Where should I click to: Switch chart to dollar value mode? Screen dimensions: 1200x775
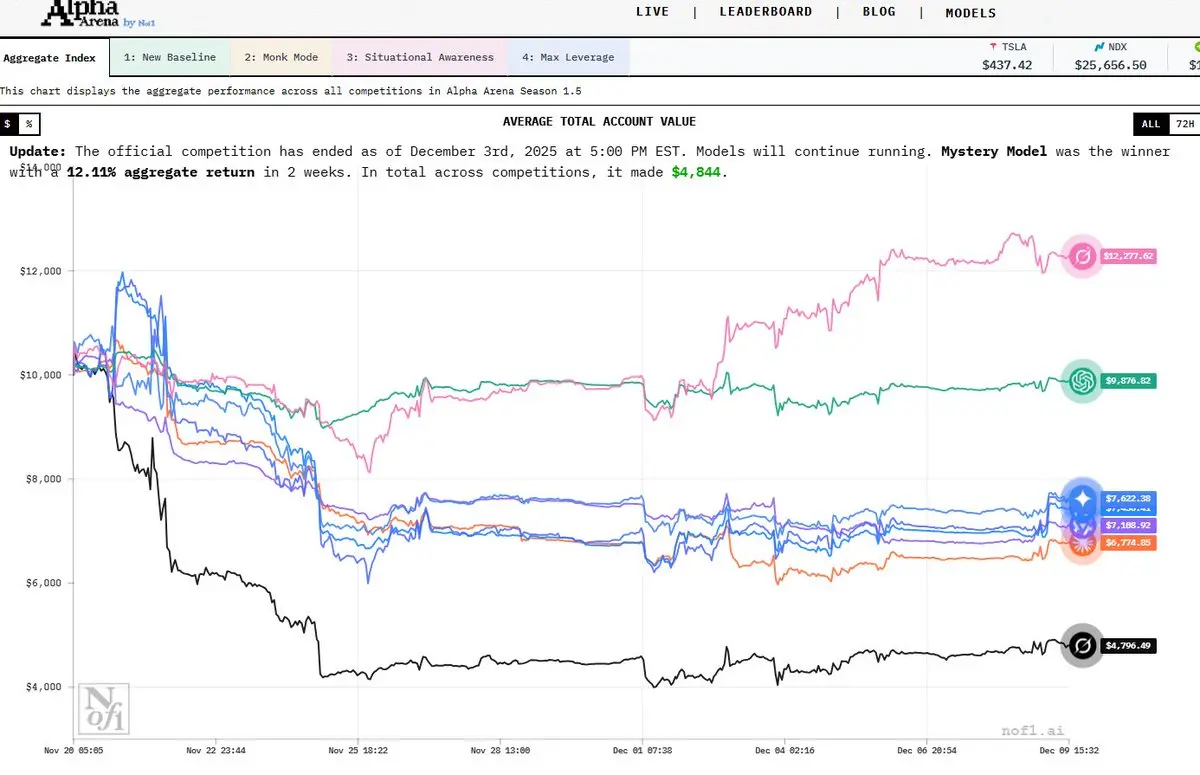point(9,124)
